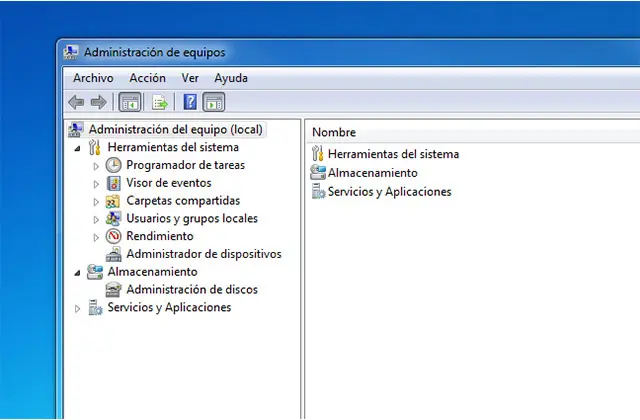Click the Export list toolbar icon
This screenshot has height=420, width=640.
coord(159,102)
